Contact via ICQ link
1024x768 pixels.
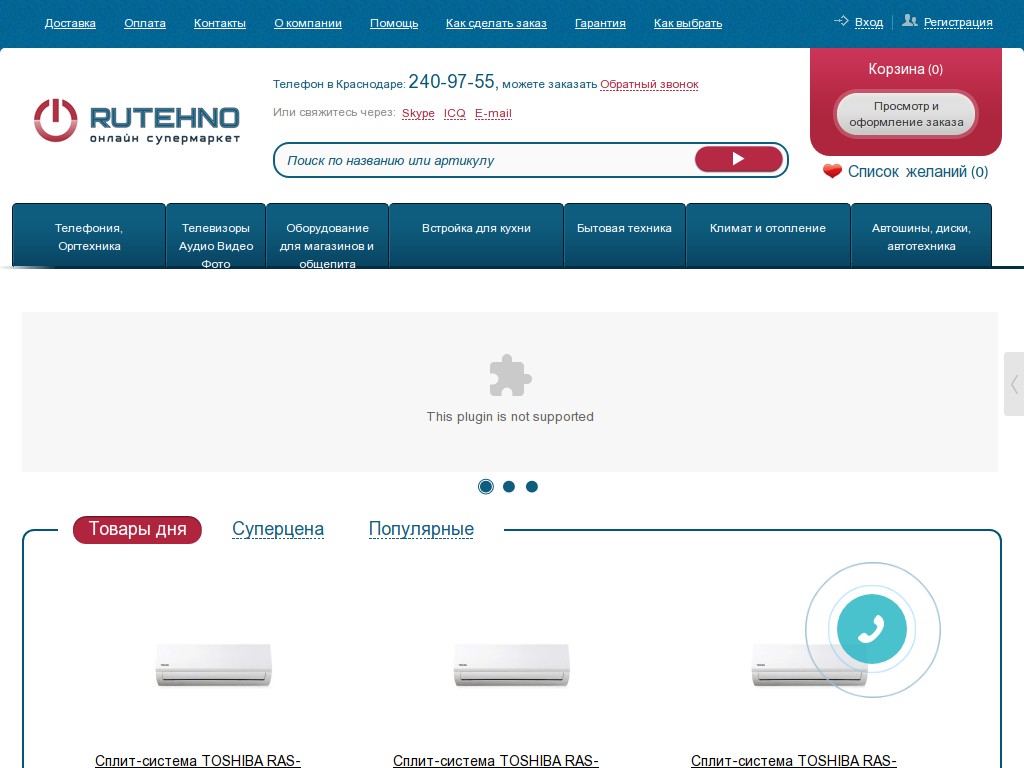pos(455,113)
